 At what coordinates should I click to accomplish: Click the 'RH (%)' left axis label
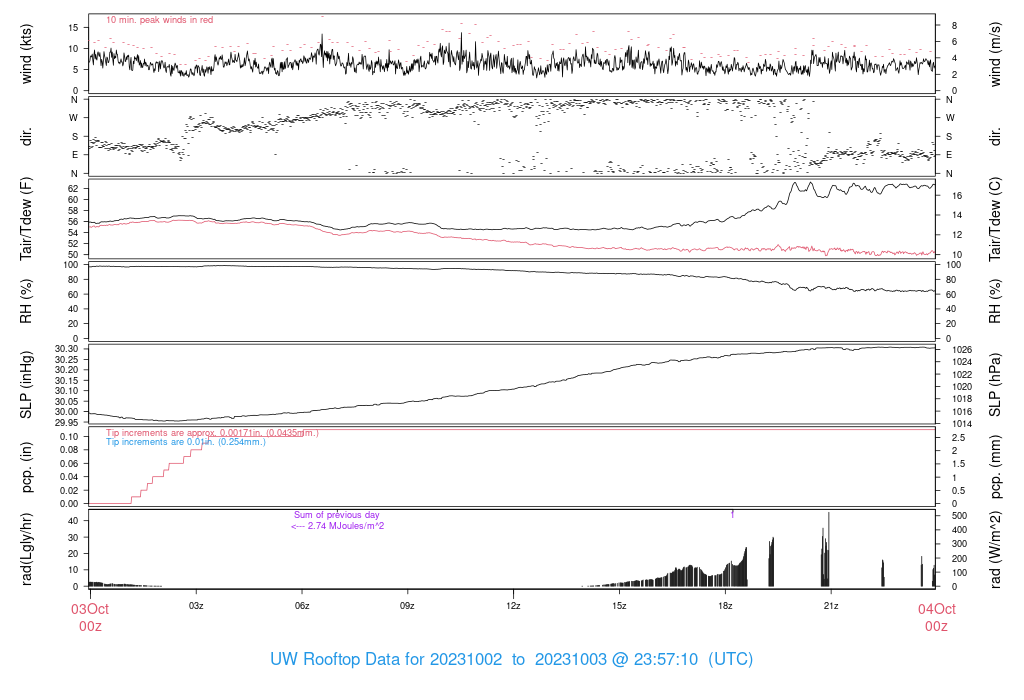tap(26, 301)
